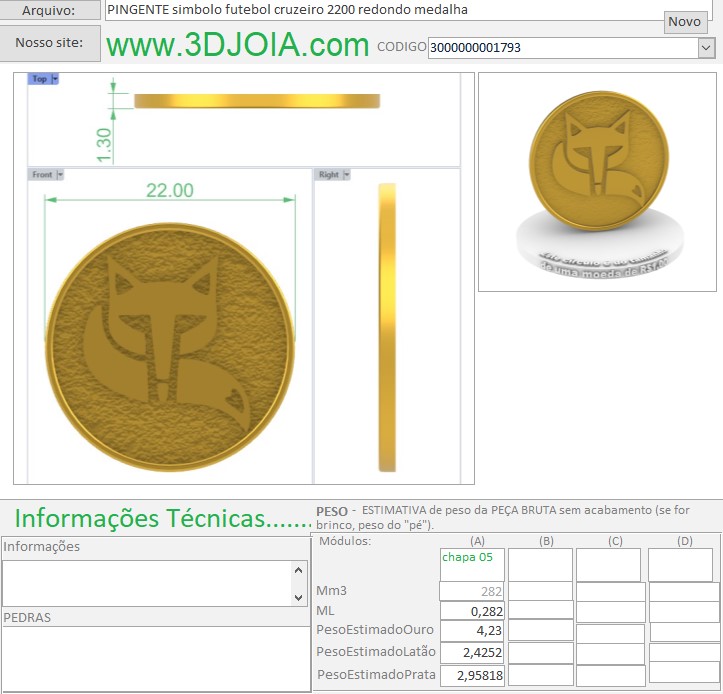Image resolution: width=723 pixels, height=694 pixels.
Task: Click the module C ML field
Action: [610, 611]
